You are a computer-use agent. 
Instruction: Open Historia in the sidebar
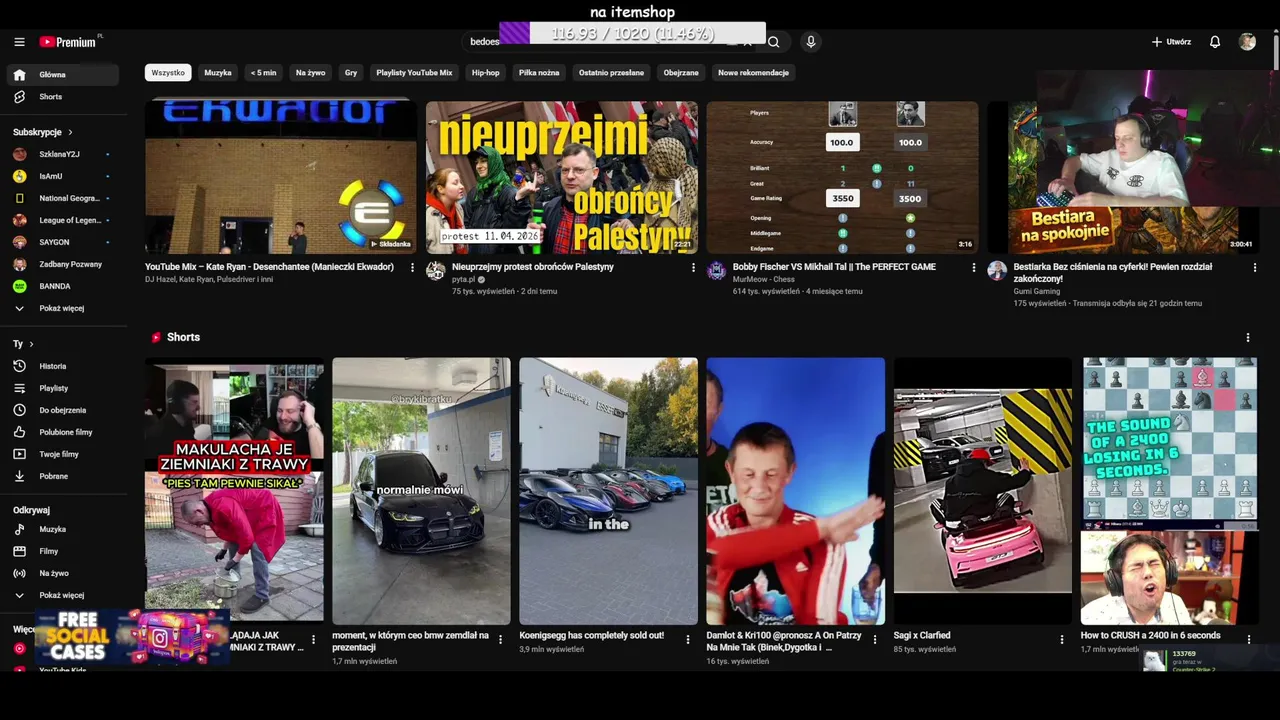coord(63,366)
